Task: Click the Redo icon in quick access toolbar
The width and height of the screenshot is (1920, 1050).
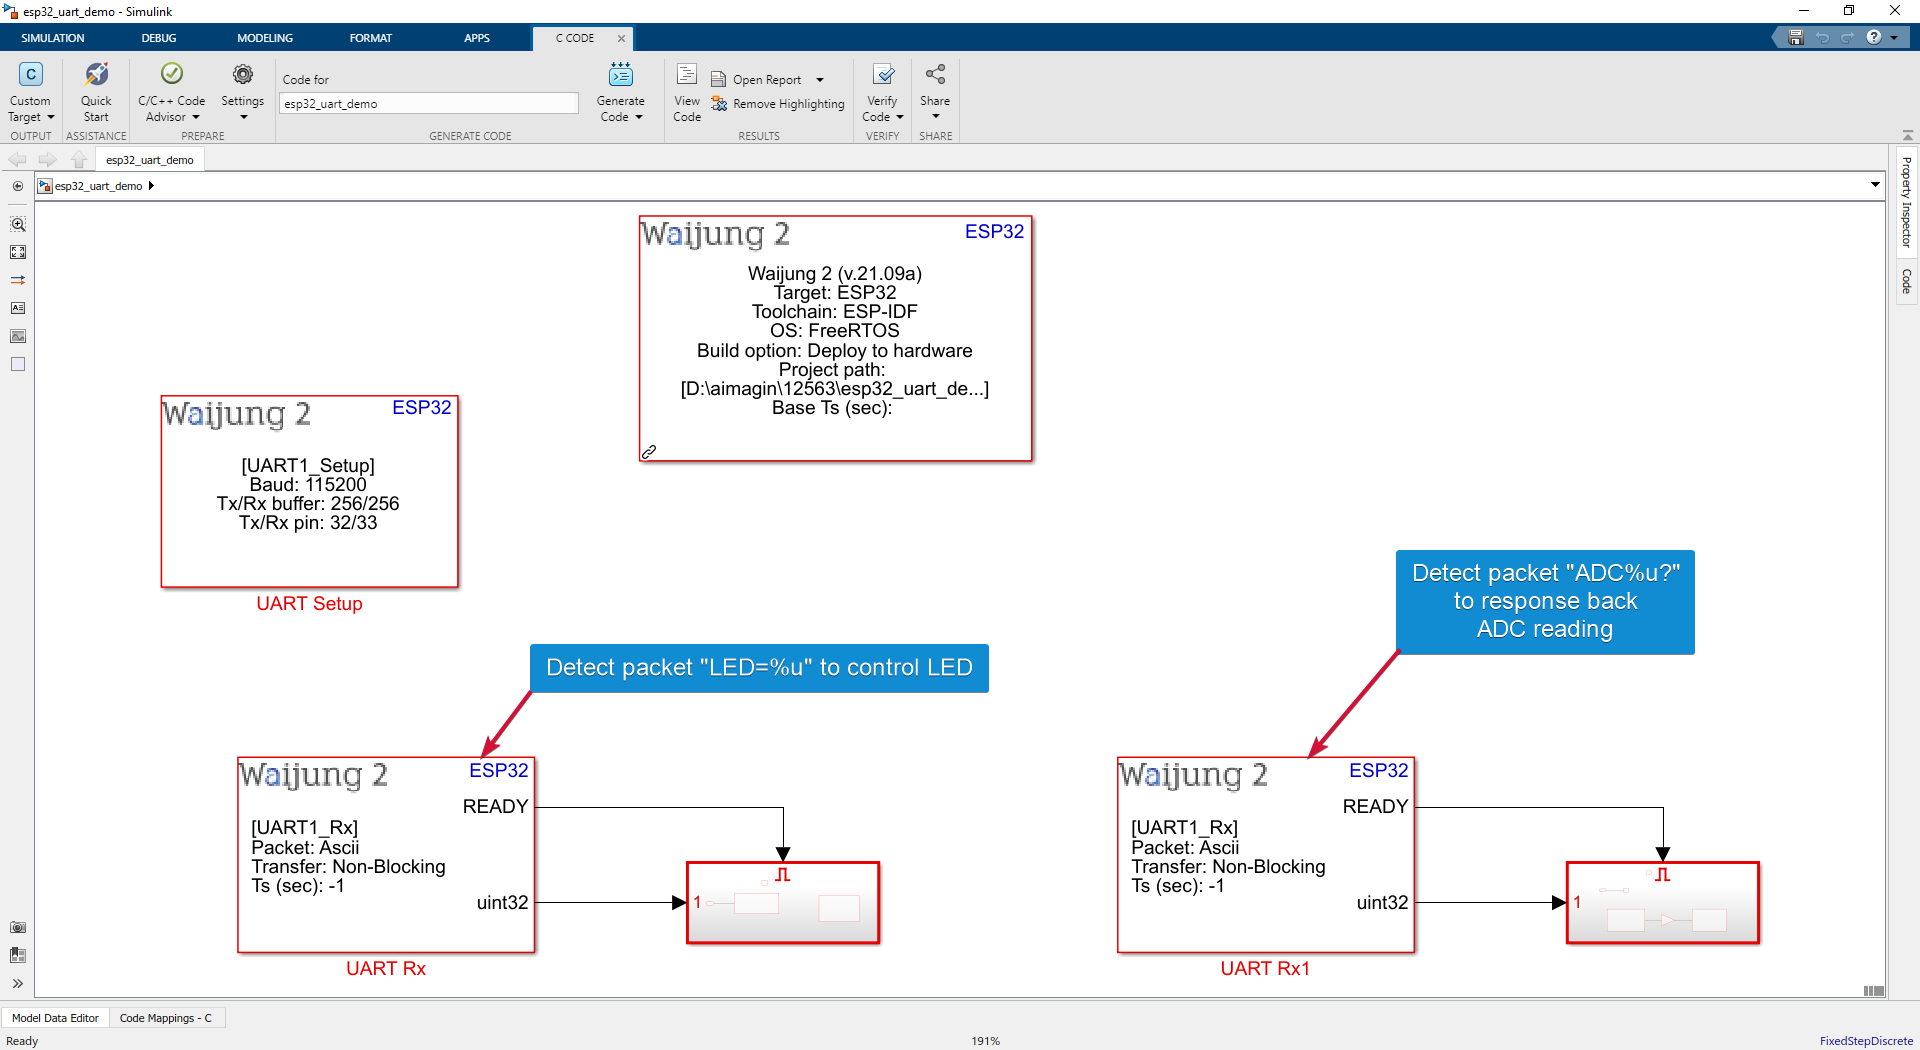Action: pos(1847,37)
